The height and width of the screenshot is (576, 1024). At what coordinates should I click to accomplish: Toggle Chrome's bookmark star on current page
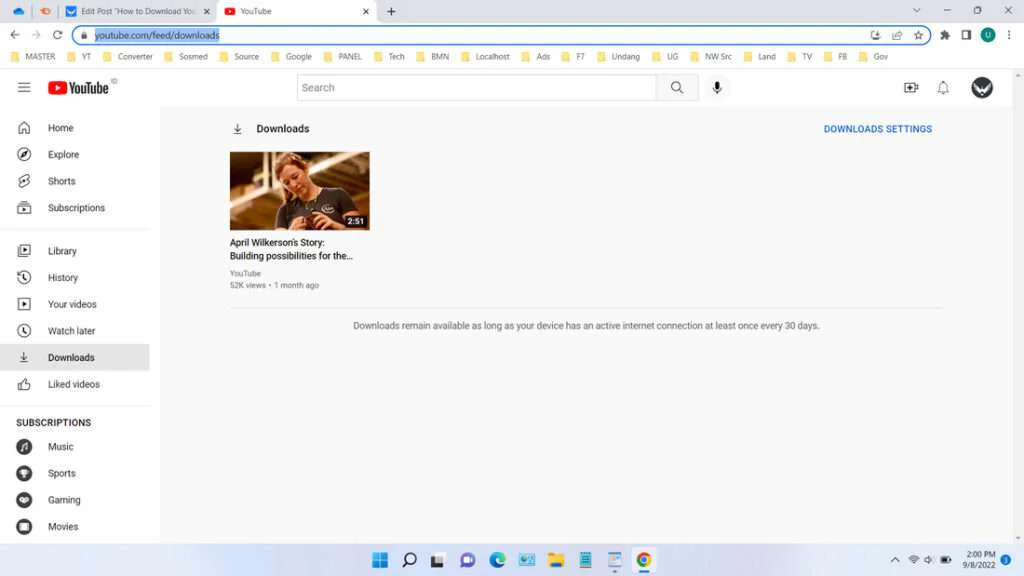[x=918, y=34]
